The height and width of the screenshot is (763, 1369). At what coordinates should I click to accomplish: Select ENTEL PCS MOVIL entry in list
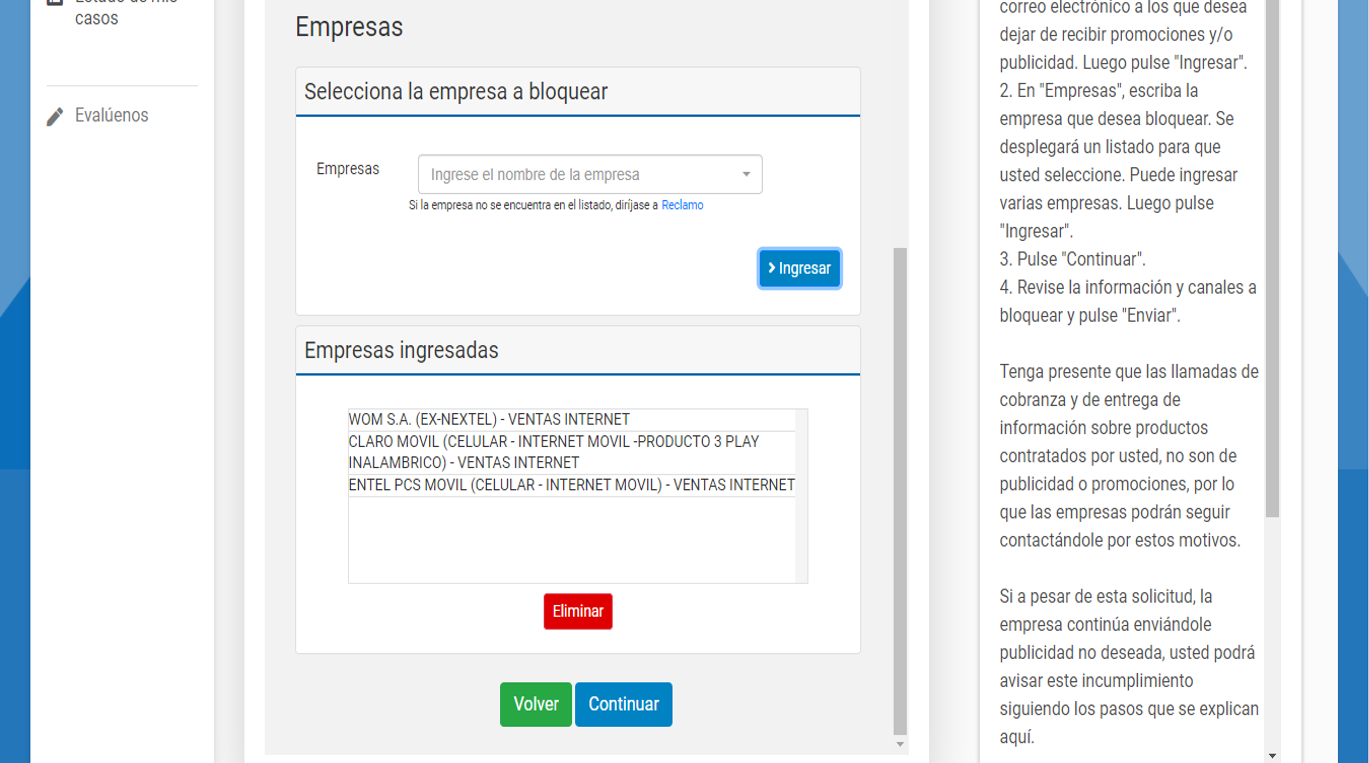coord(571,485)
